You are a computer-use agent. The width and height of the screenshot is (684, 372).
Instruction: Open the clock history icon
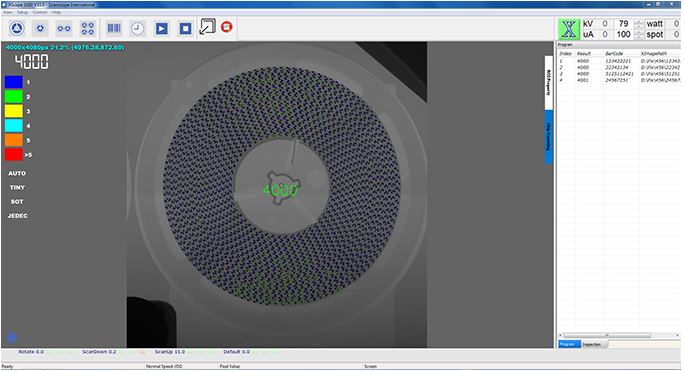(x=137, y=29)
